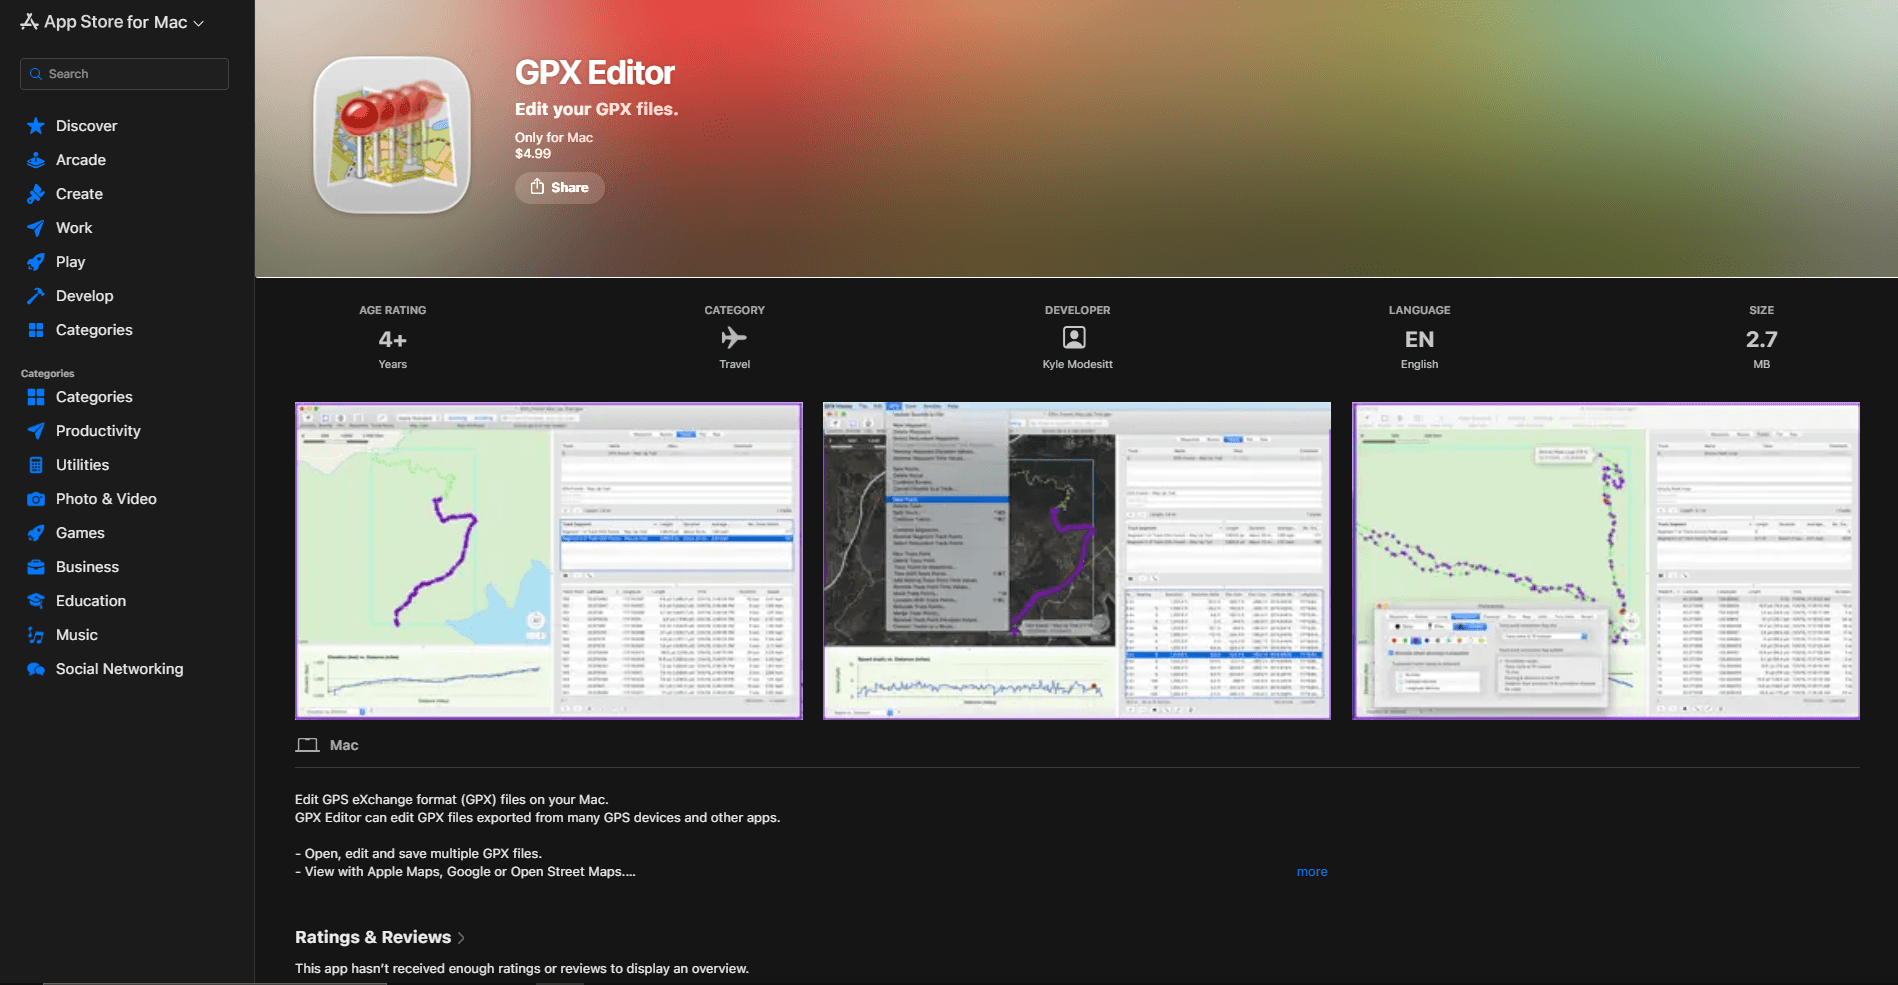The width and height of the screenshot is (1898, 985).
Task: Open second screenshot with satellite map
Action: [1077, 560]
